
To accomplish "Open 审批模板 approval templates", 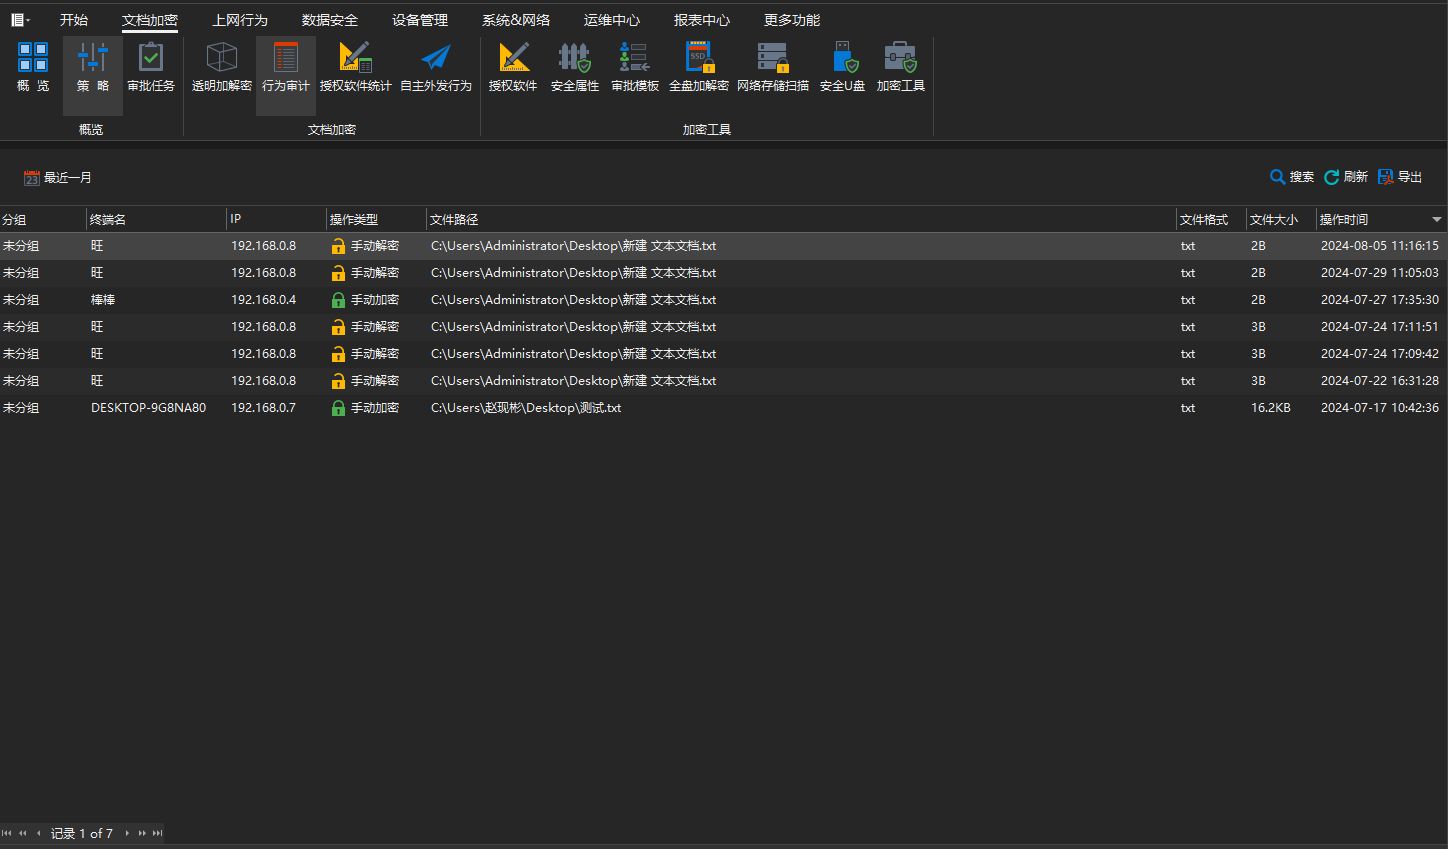I will click(635, 67).
